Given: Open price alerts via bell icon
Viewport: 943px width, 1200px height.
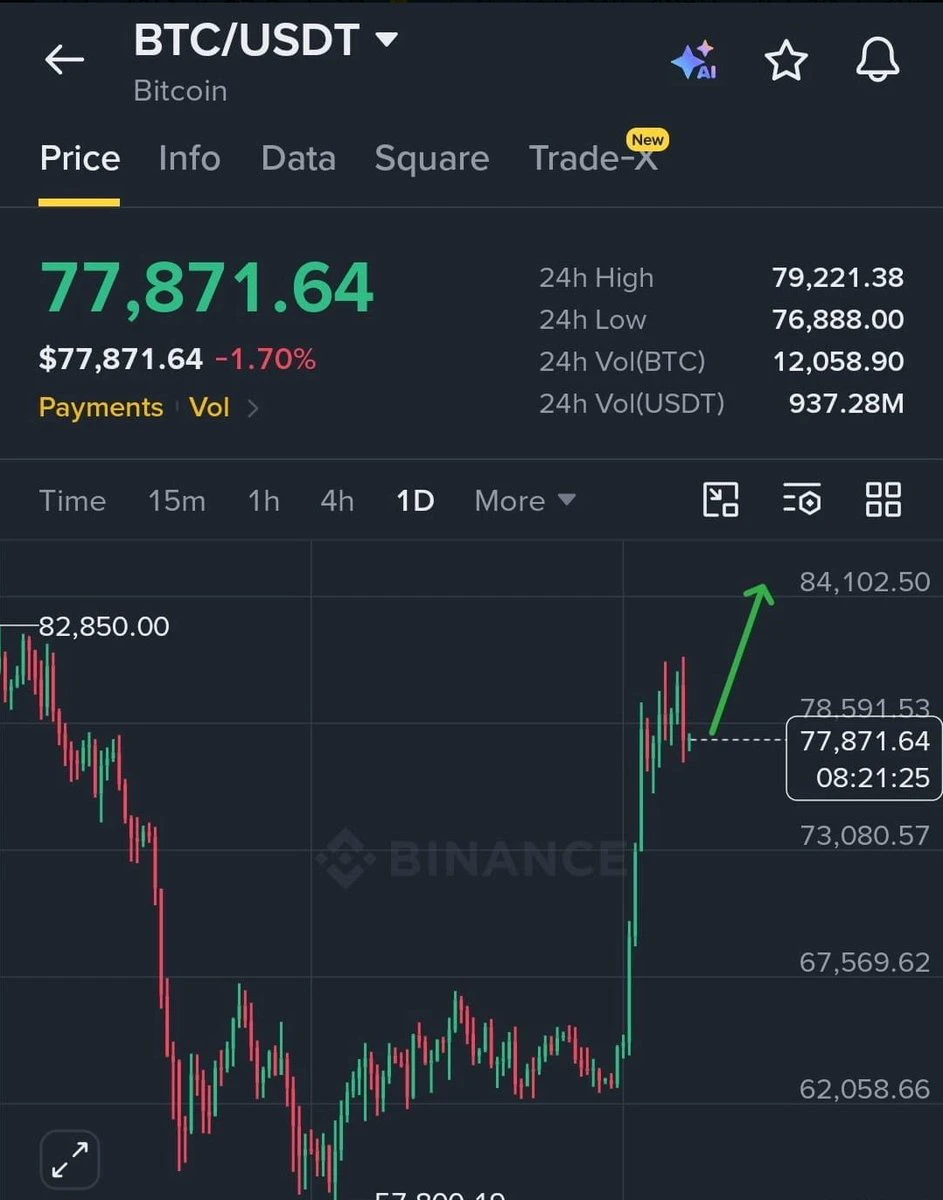Looking at the screenshot, I should (878, 60).
